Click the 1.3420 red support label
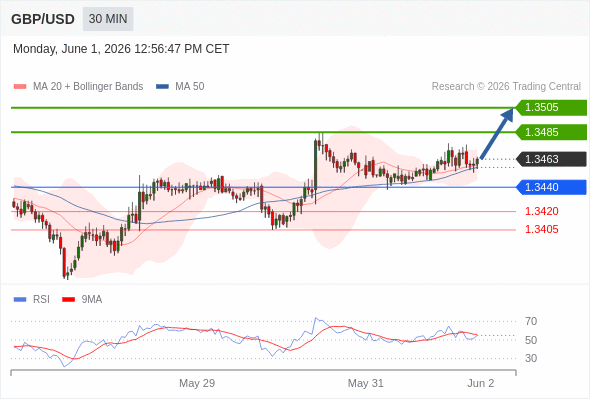Image resolution: width=590 pixels, height=400 pixels. (x=541, y=211)
